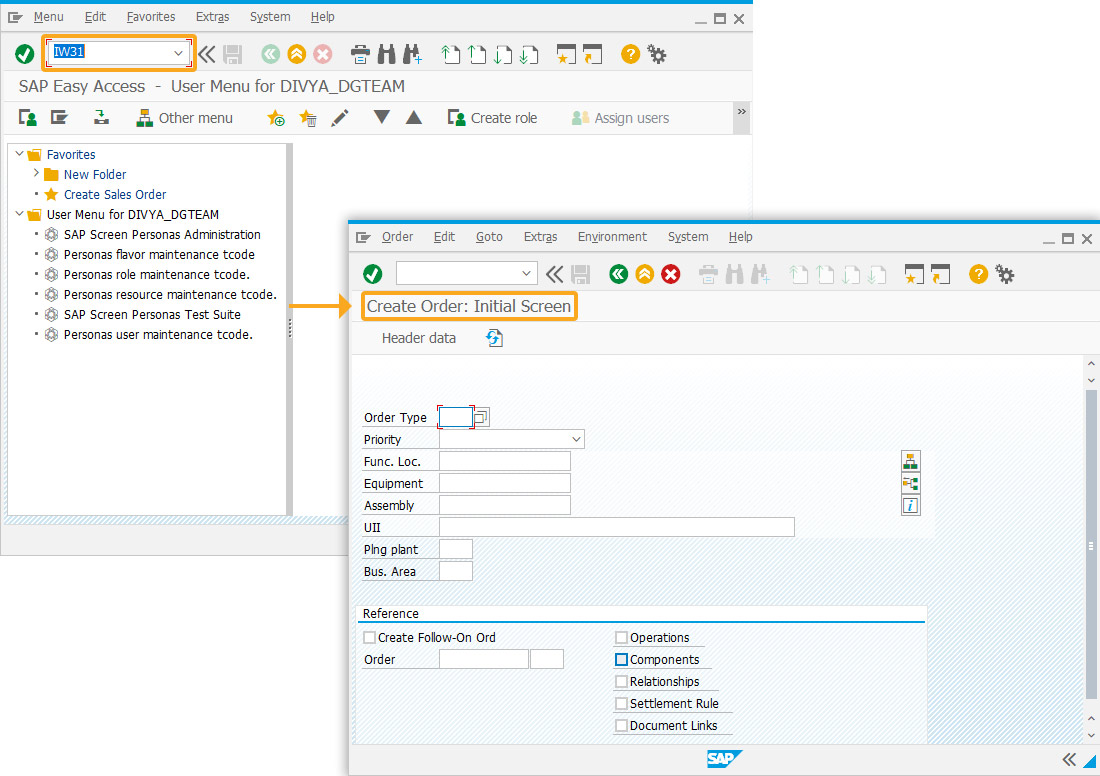
Task: Open Extras menu in Easy Access window
Action: click(x=213, y=17)
